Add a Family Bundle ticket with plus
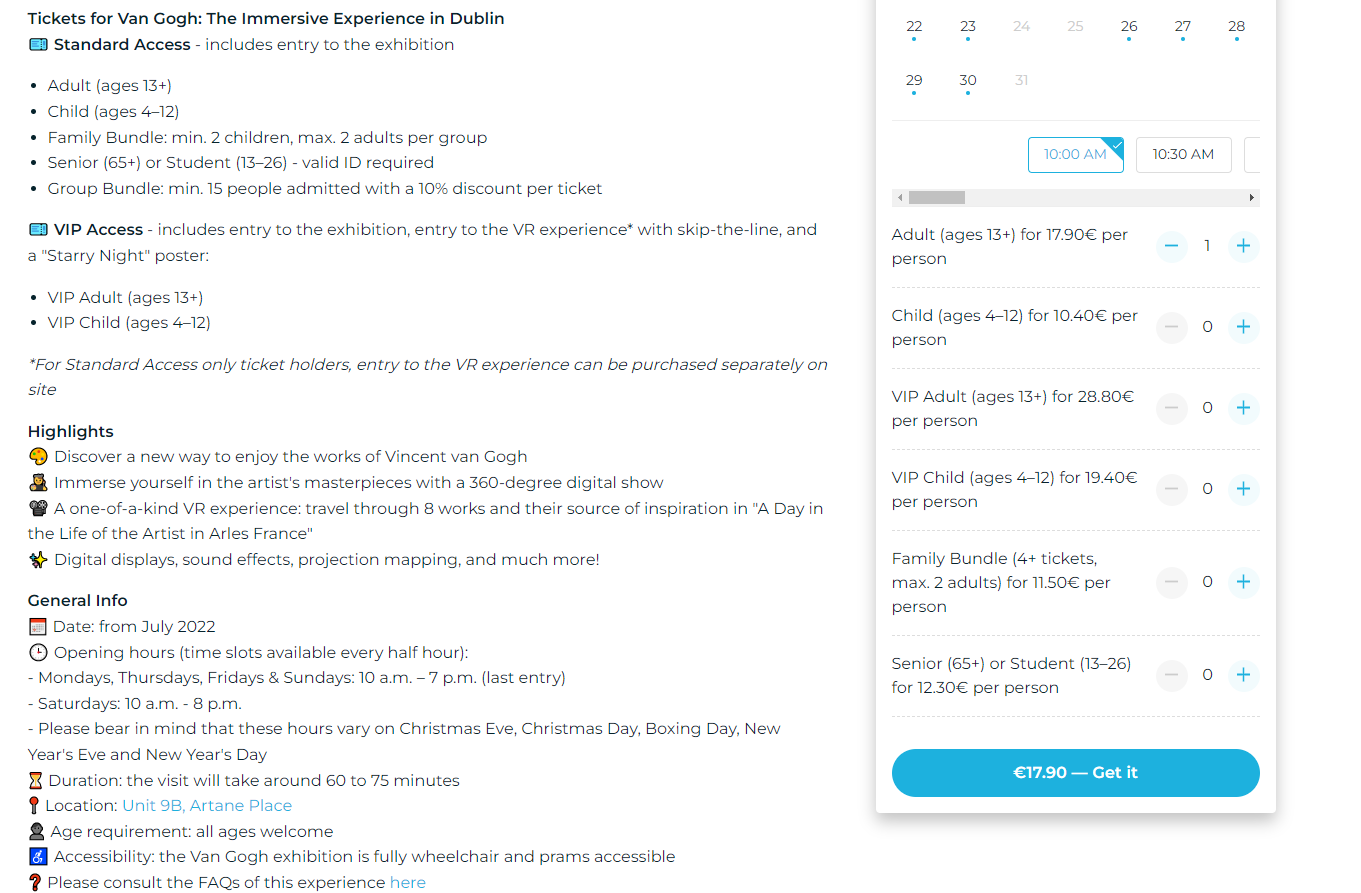Image resolution: width=1361 pixels, height=893 pixels. tap(1243, 582)
